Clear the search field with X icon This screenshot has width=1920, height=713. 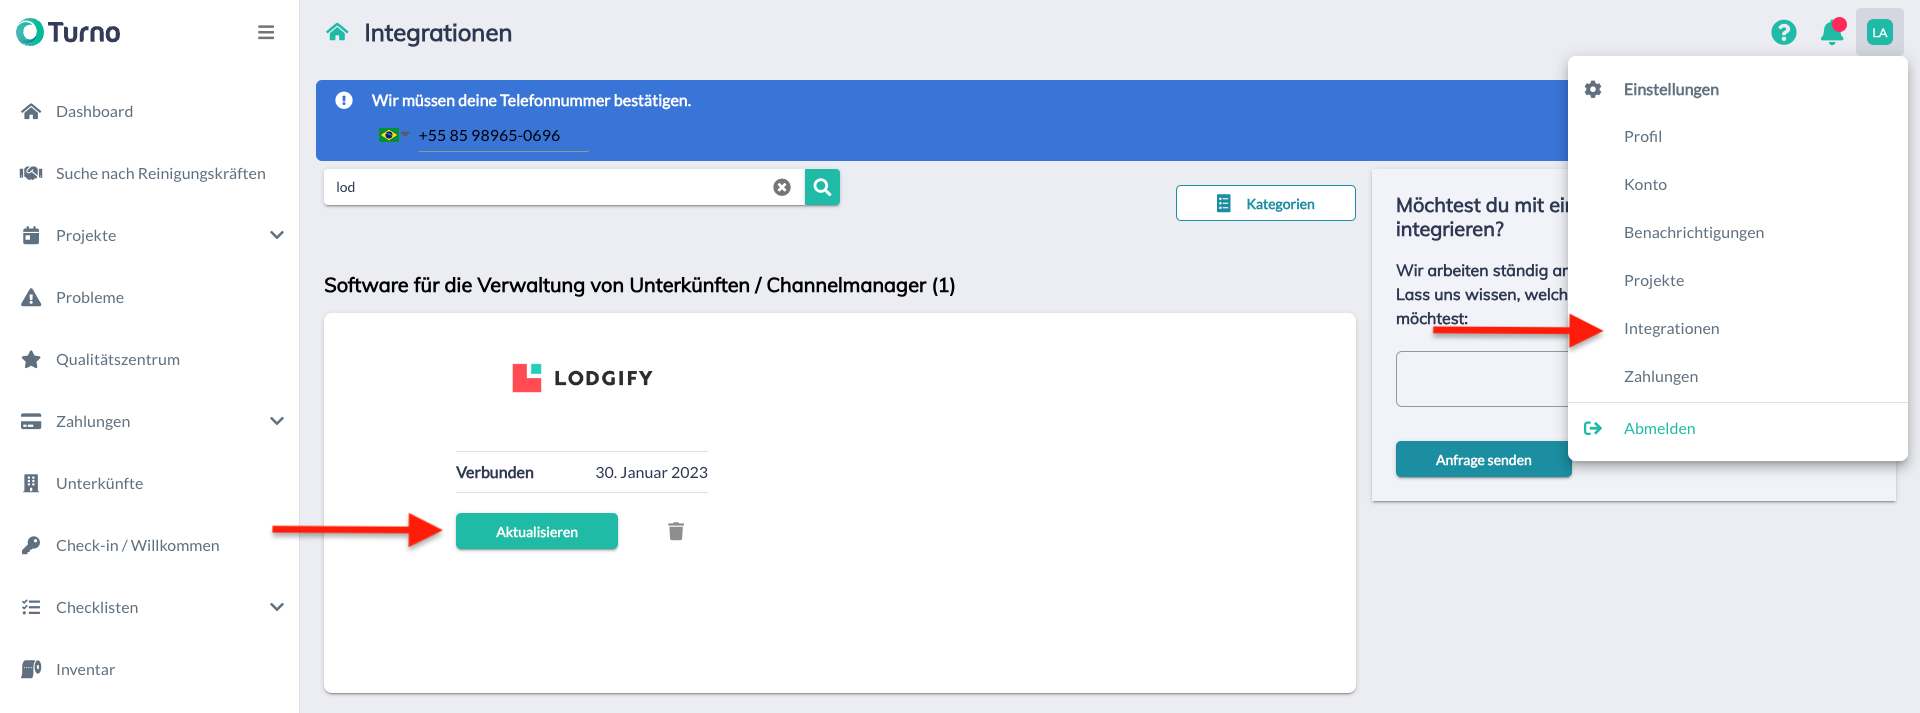point(782,187)
